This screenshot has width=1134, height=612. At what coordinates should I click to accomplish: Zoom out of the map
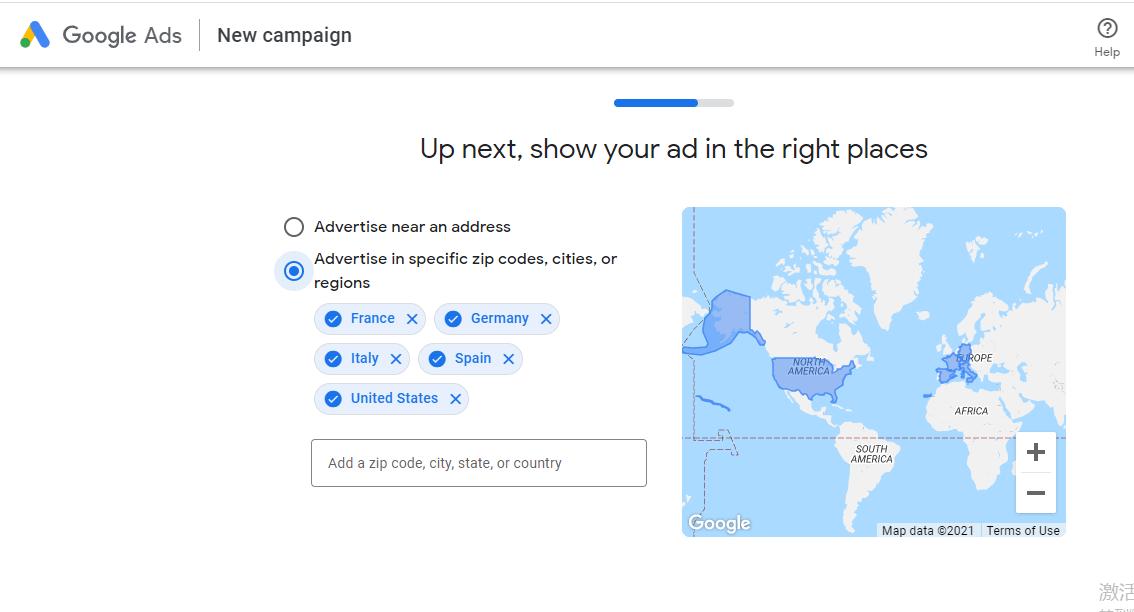click(x=1035, y=493)
